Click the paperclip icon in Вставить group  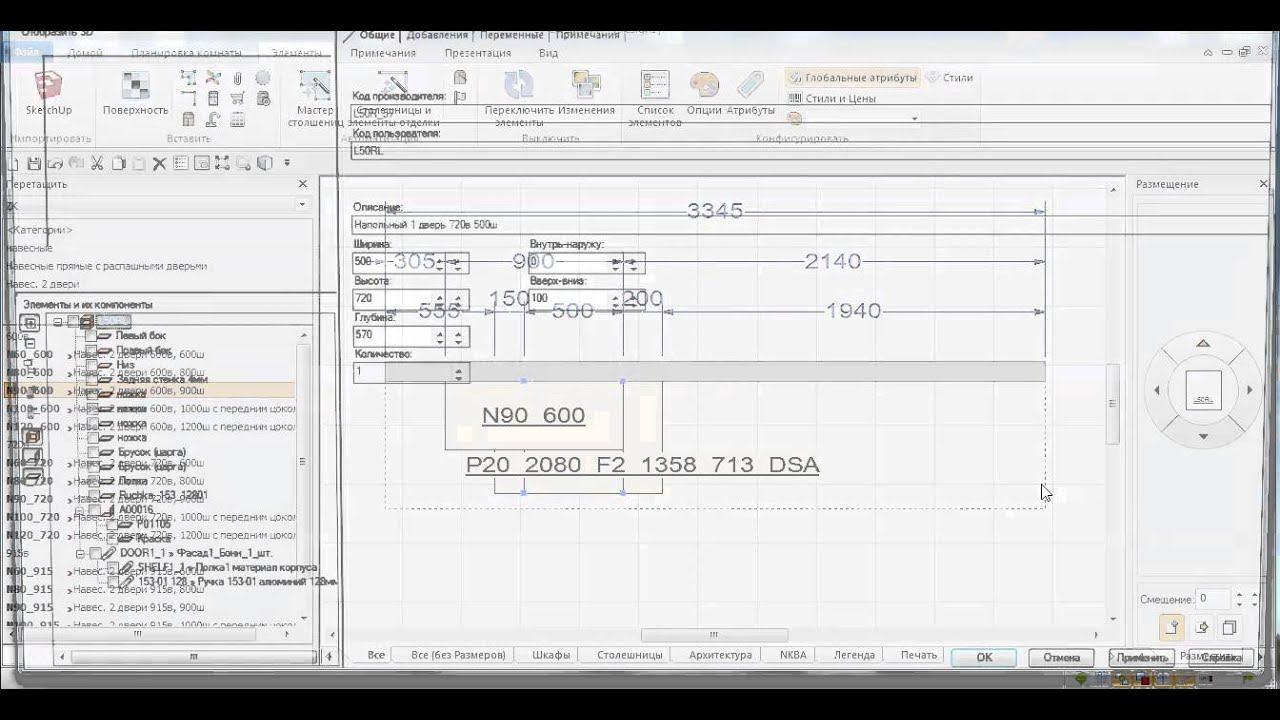238,78
